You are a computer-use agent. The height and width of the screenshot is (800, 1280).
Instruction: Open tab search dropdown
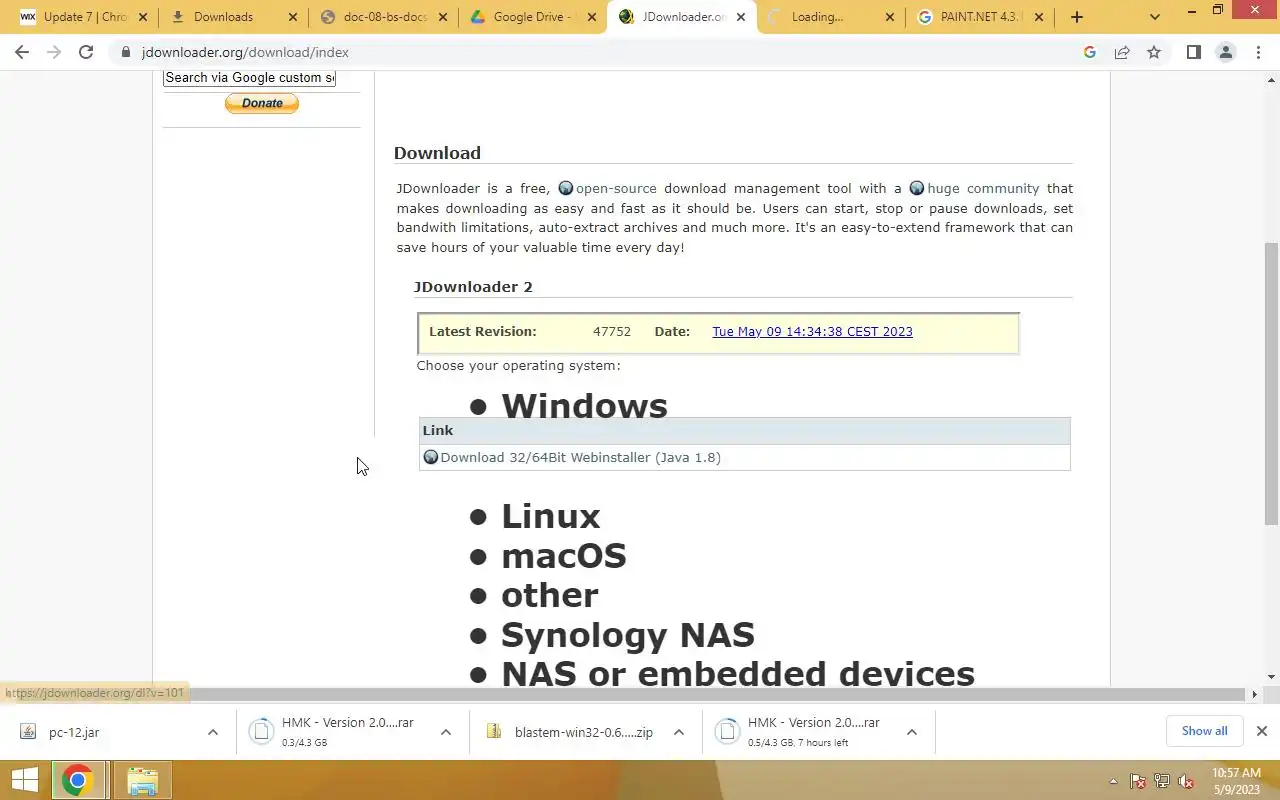[1155, 17]
